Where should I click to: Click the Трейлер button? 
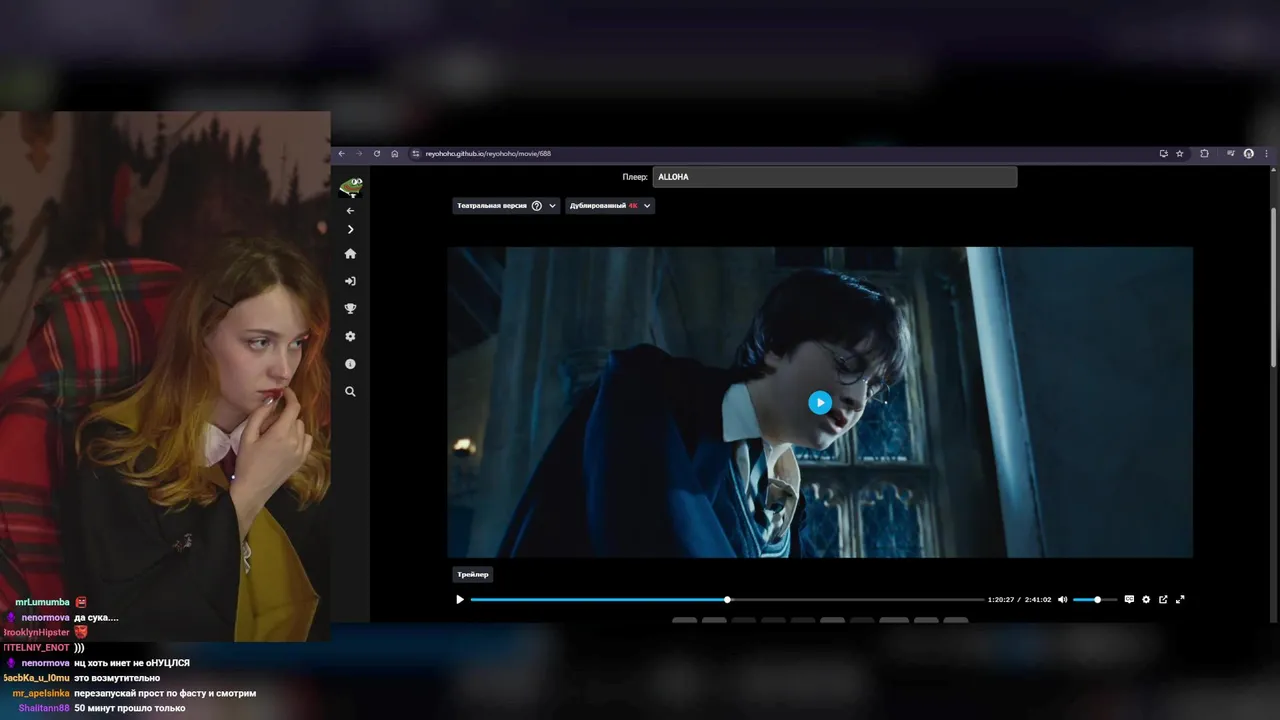coord(473,575)
